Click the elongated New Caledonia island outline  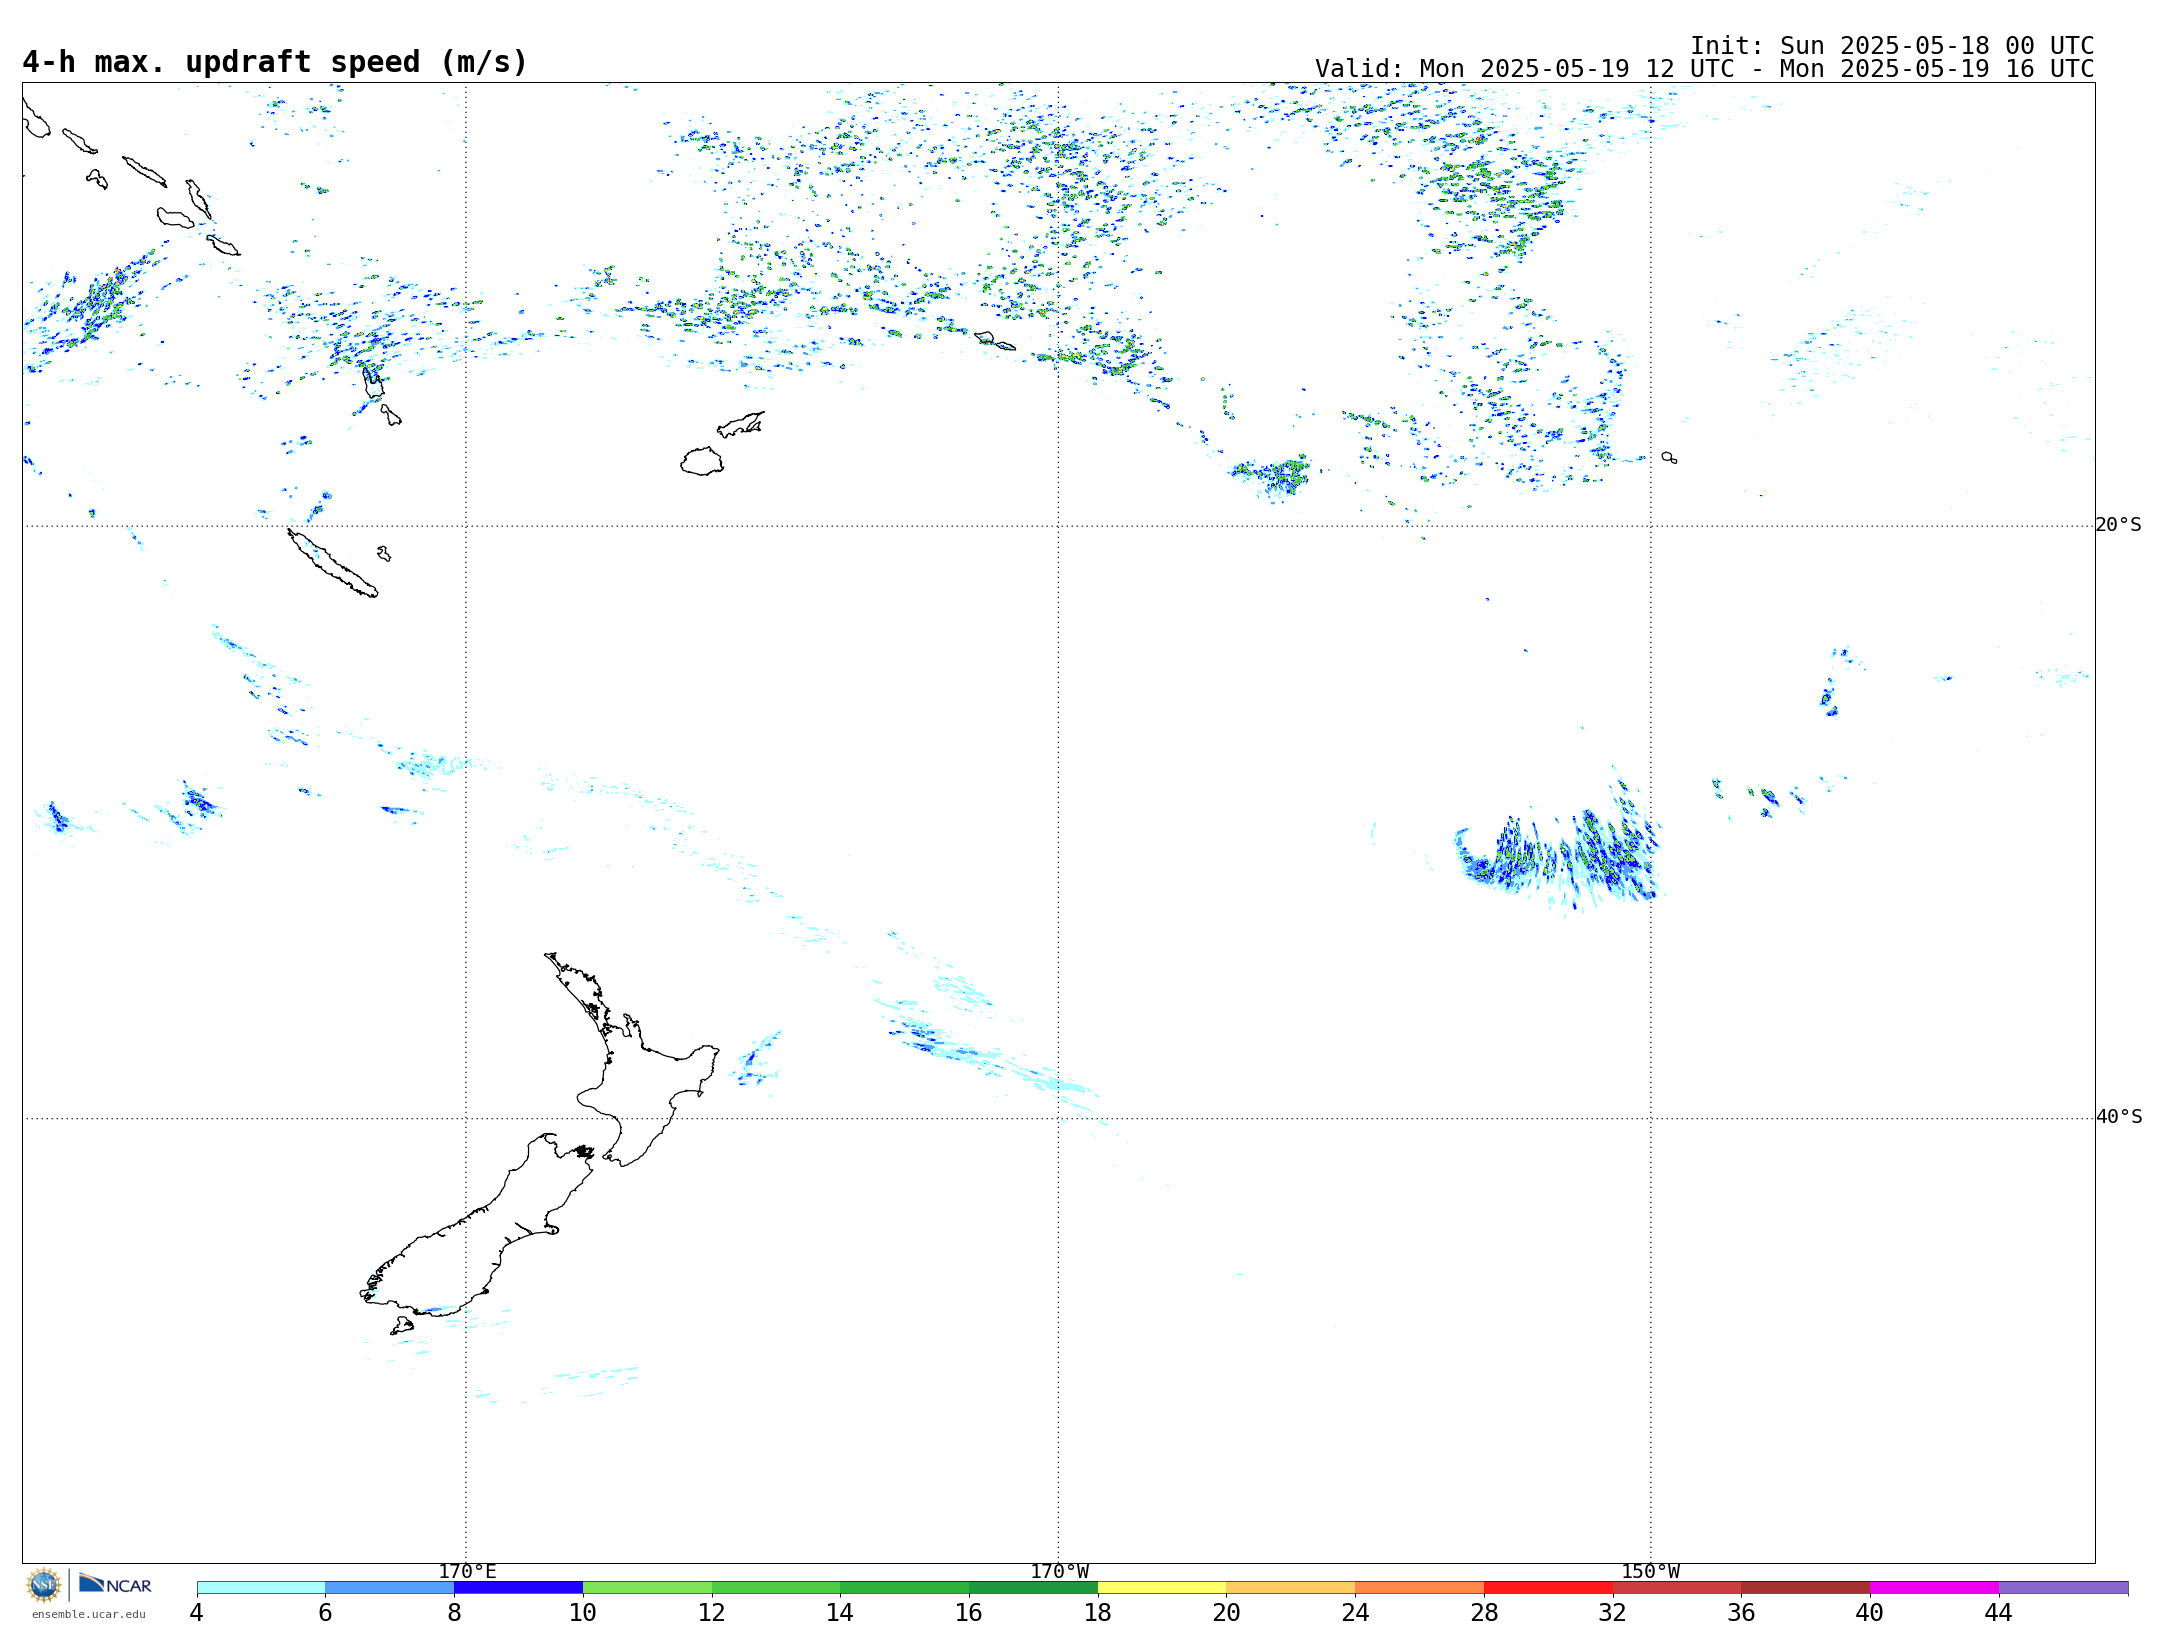click(x=332, y=563)
